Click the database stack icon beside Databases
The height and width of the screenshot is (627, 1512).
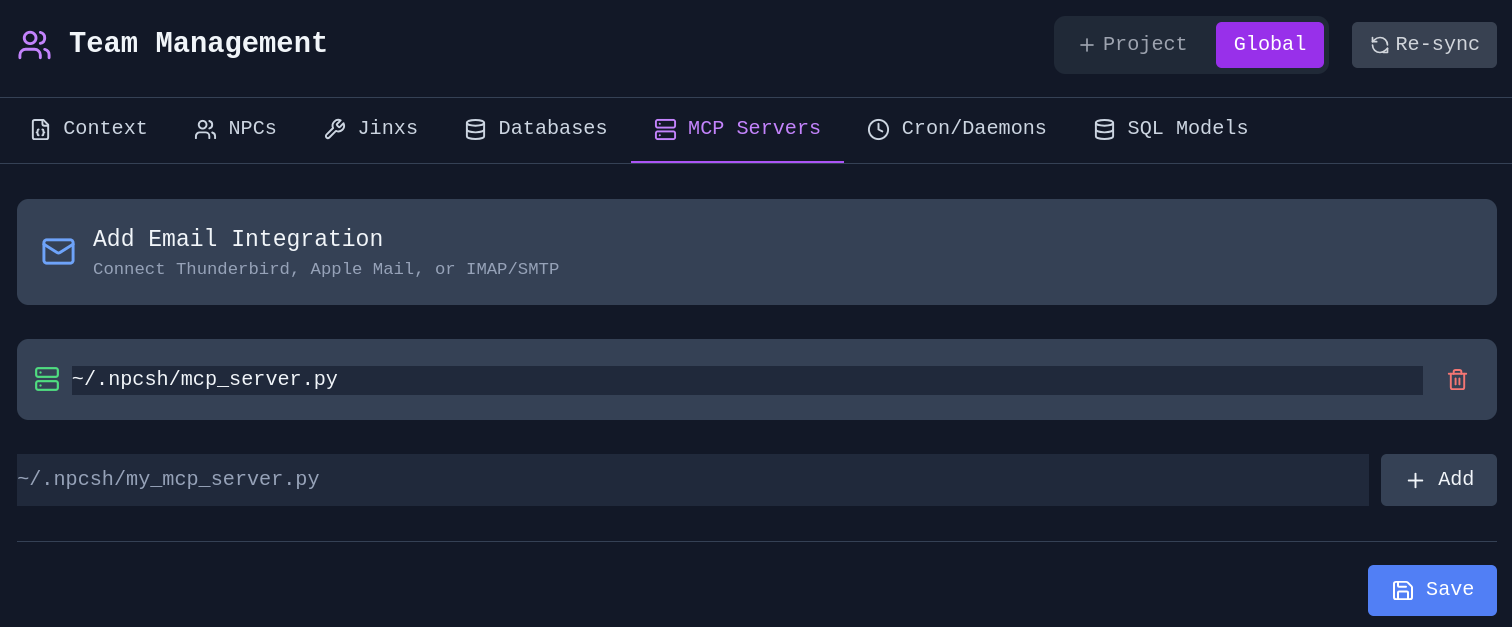[x=475, y=129]
